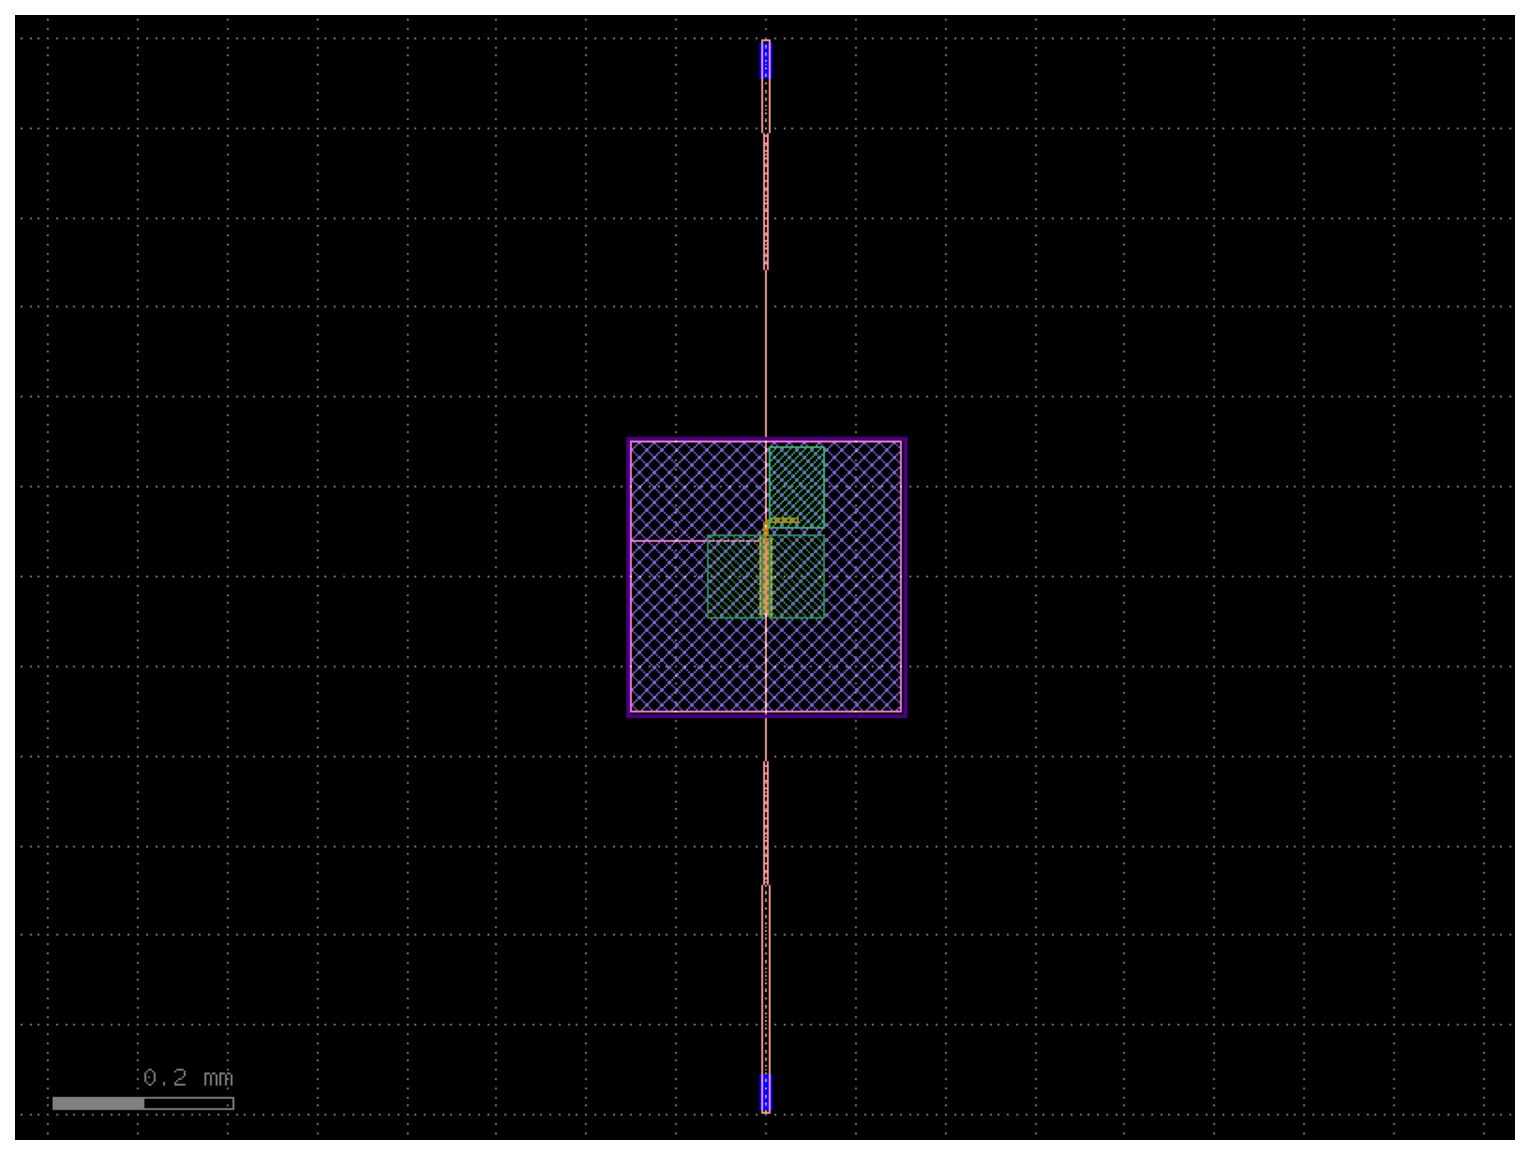Select the lower-left green hatched rectangle
Viewport: 1530px width, 1155px height.
(x=735, y=577)
